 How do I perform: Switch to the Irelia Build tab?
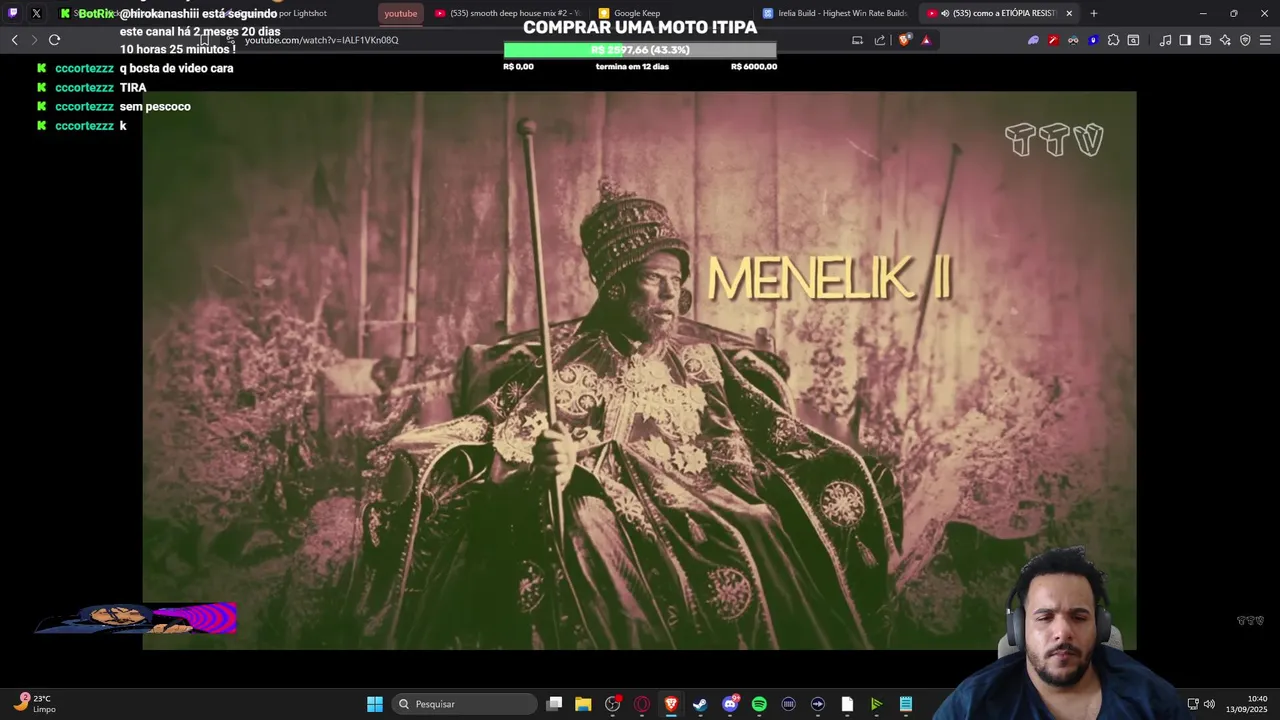(x=835, y=13)
